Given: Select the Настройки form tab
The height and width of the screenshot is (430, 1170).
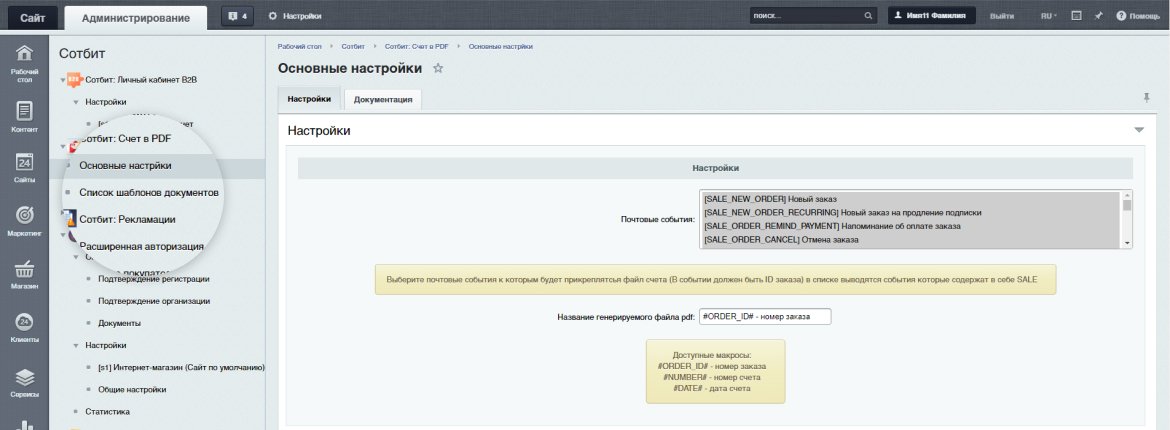Looking at the screenshot, I should pyautogui.click(x=309, y=99).
